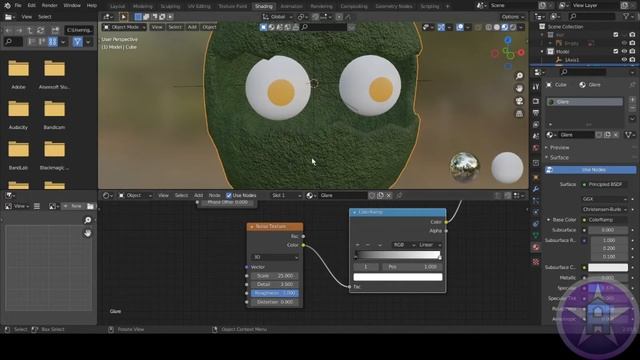
Task: Toggle Model collection exclude checkbox in outliner
Action: (616, 51)
